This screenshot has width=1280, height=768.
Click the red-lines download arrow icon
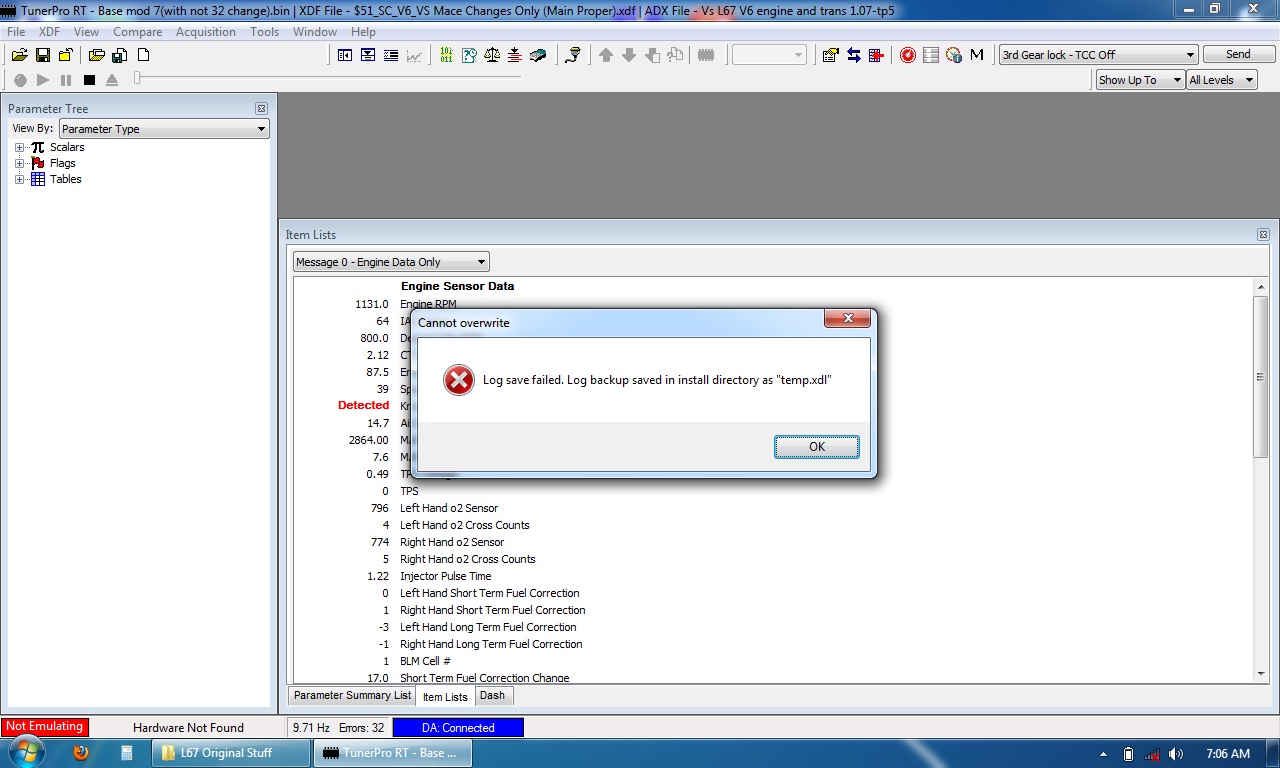[515, 55]
